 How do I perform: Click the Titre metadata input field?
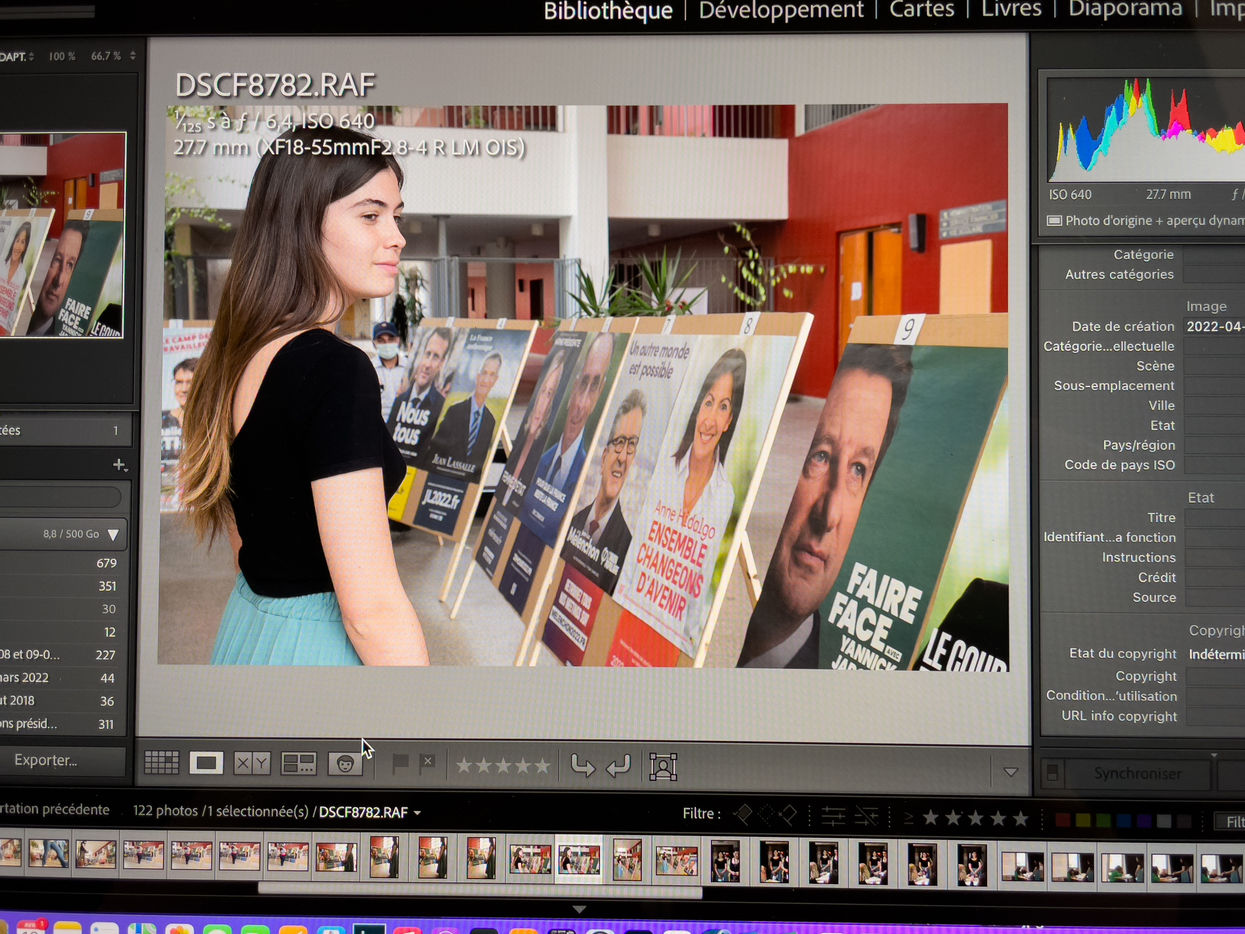point(1214,518)
